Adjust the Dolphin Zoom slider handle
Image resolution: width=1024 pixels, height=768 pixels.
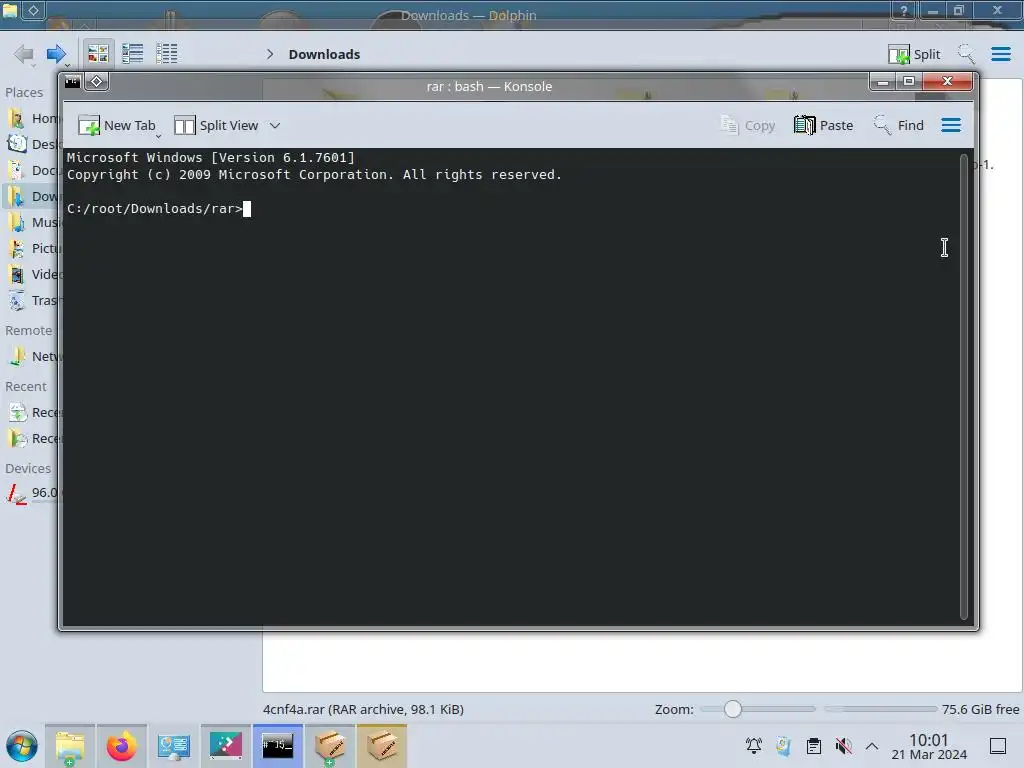(733, 709)
